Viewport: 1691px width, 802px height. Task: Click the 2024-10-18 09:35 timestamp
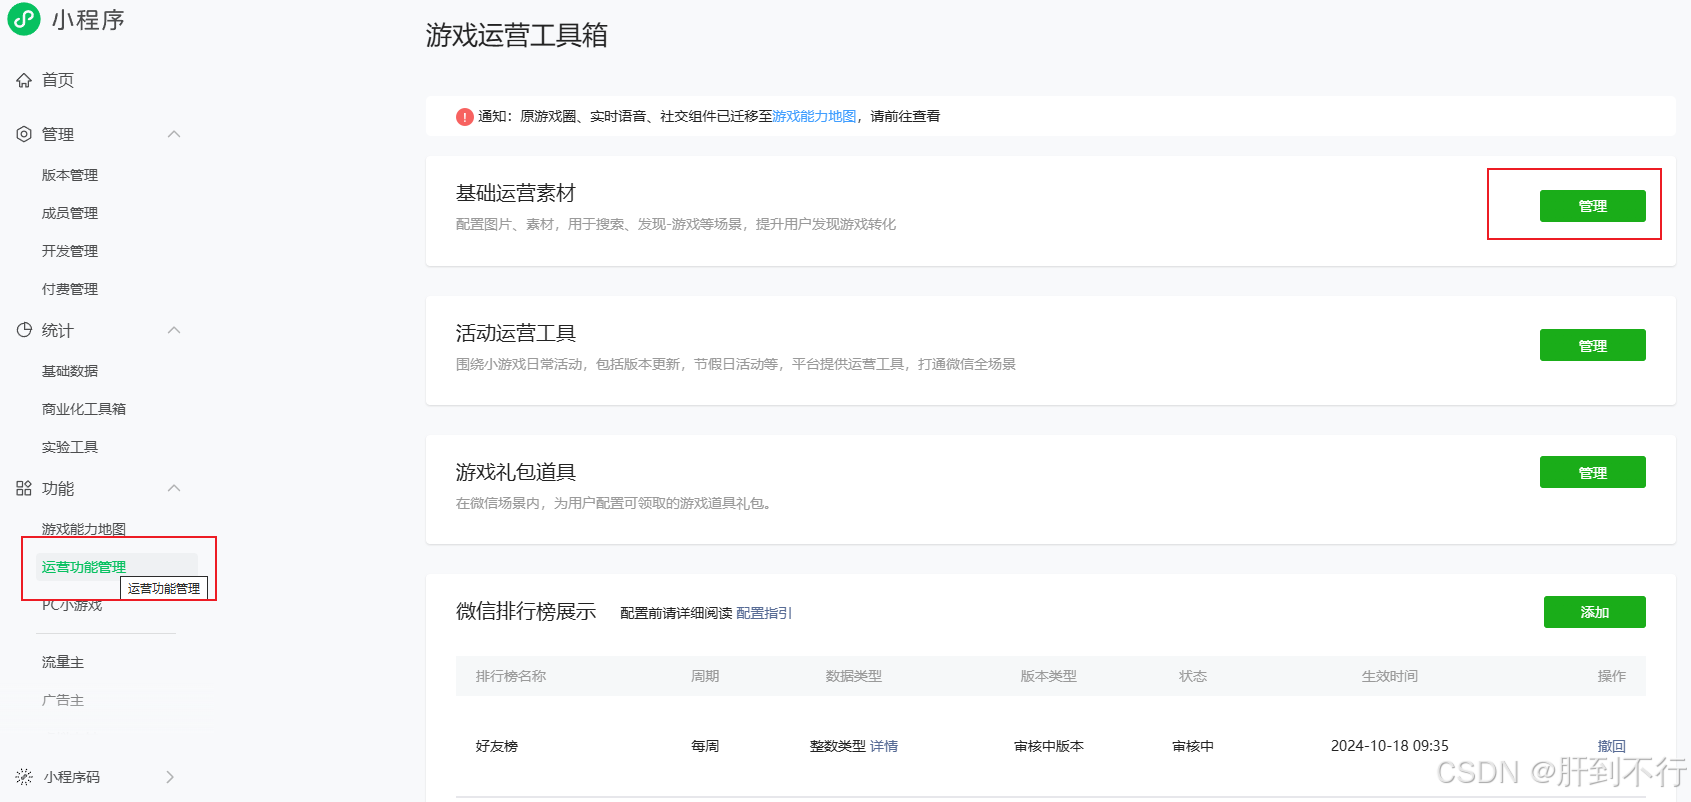tap(1389, 746)
